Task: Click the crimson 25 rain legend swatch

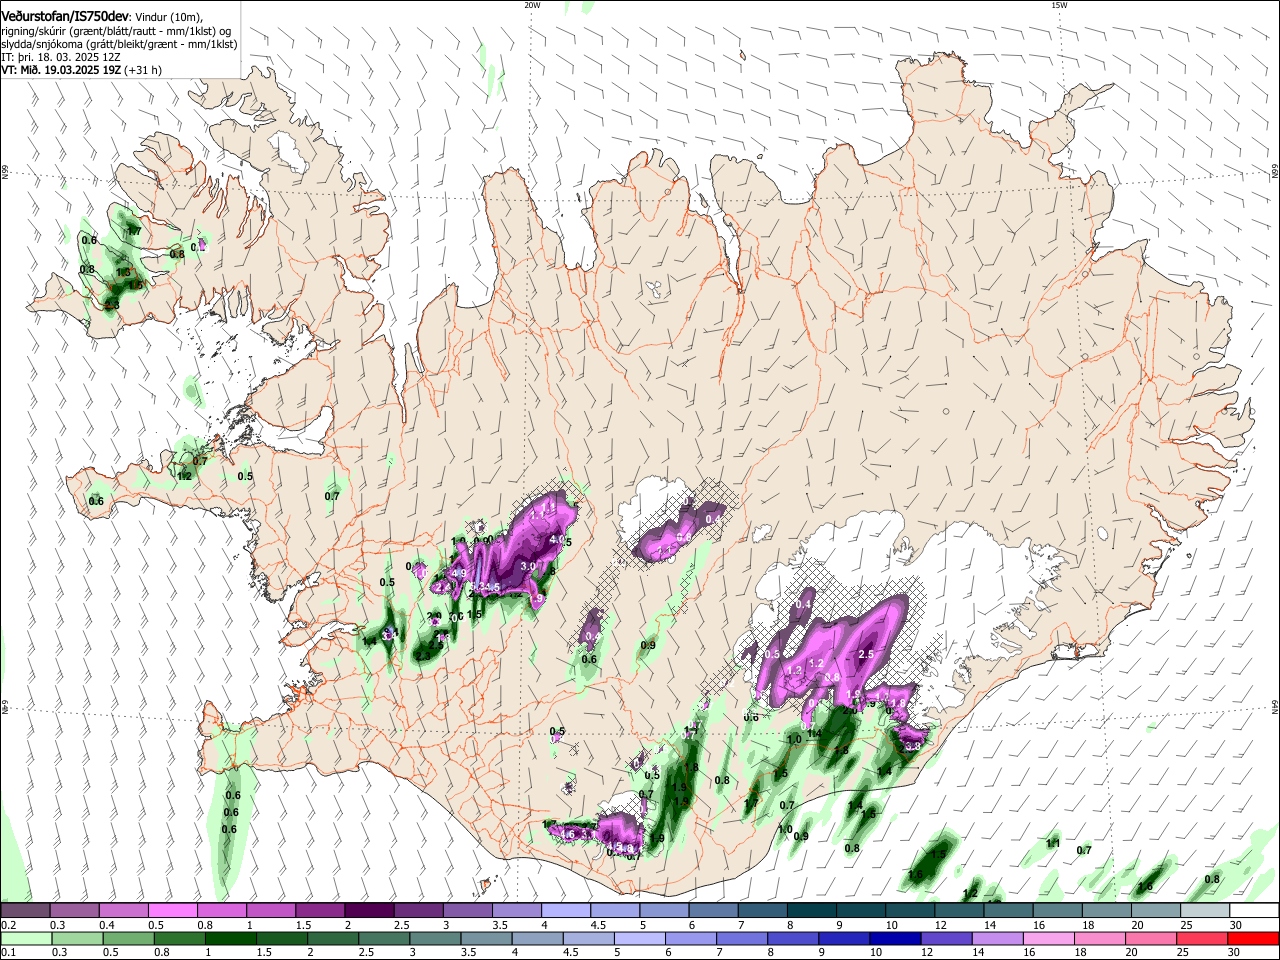Action: (1203, 938)
